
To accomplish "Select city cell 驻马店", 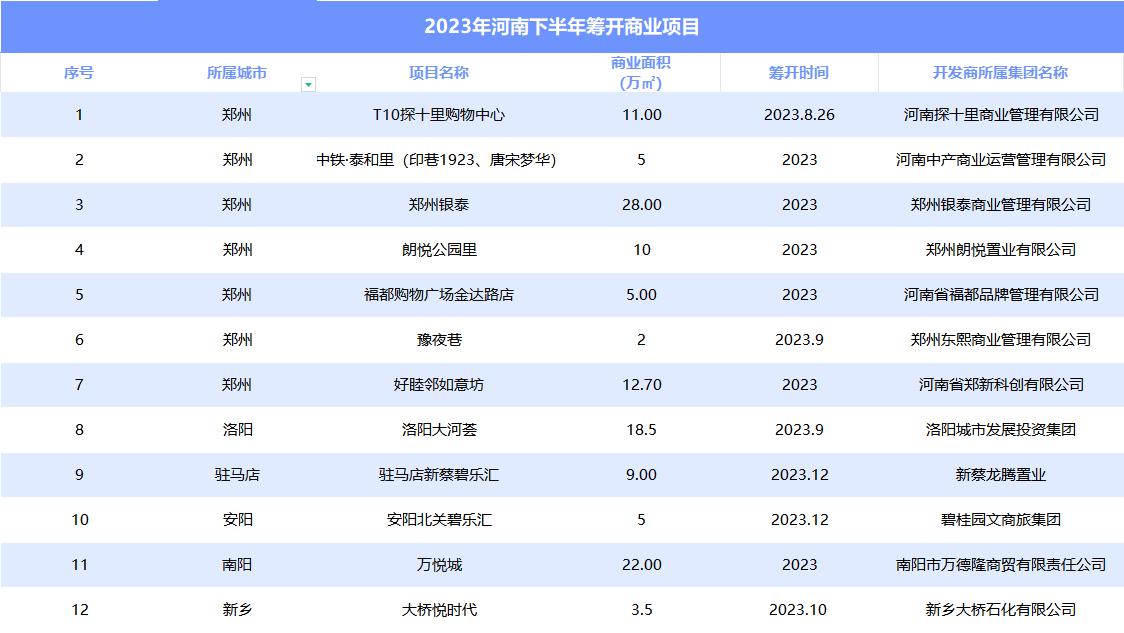I will (237, 475).
